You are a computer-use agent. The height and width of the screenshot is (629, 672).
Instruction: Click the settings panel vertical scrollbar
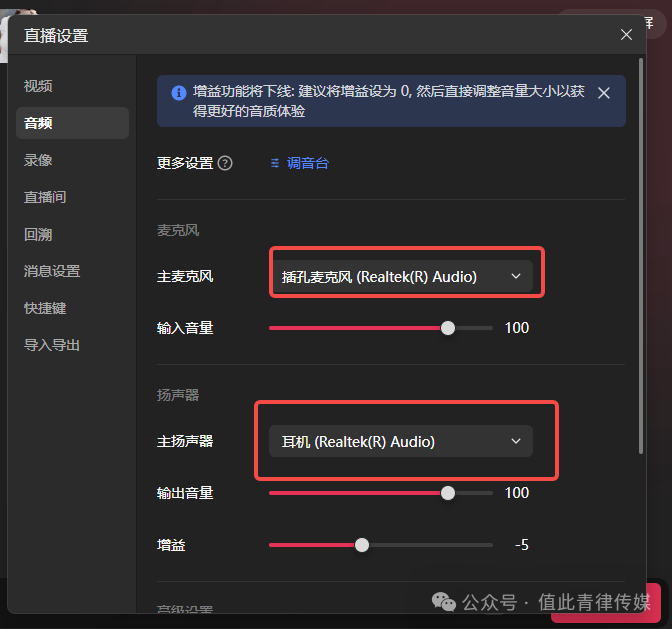[641, 256]
